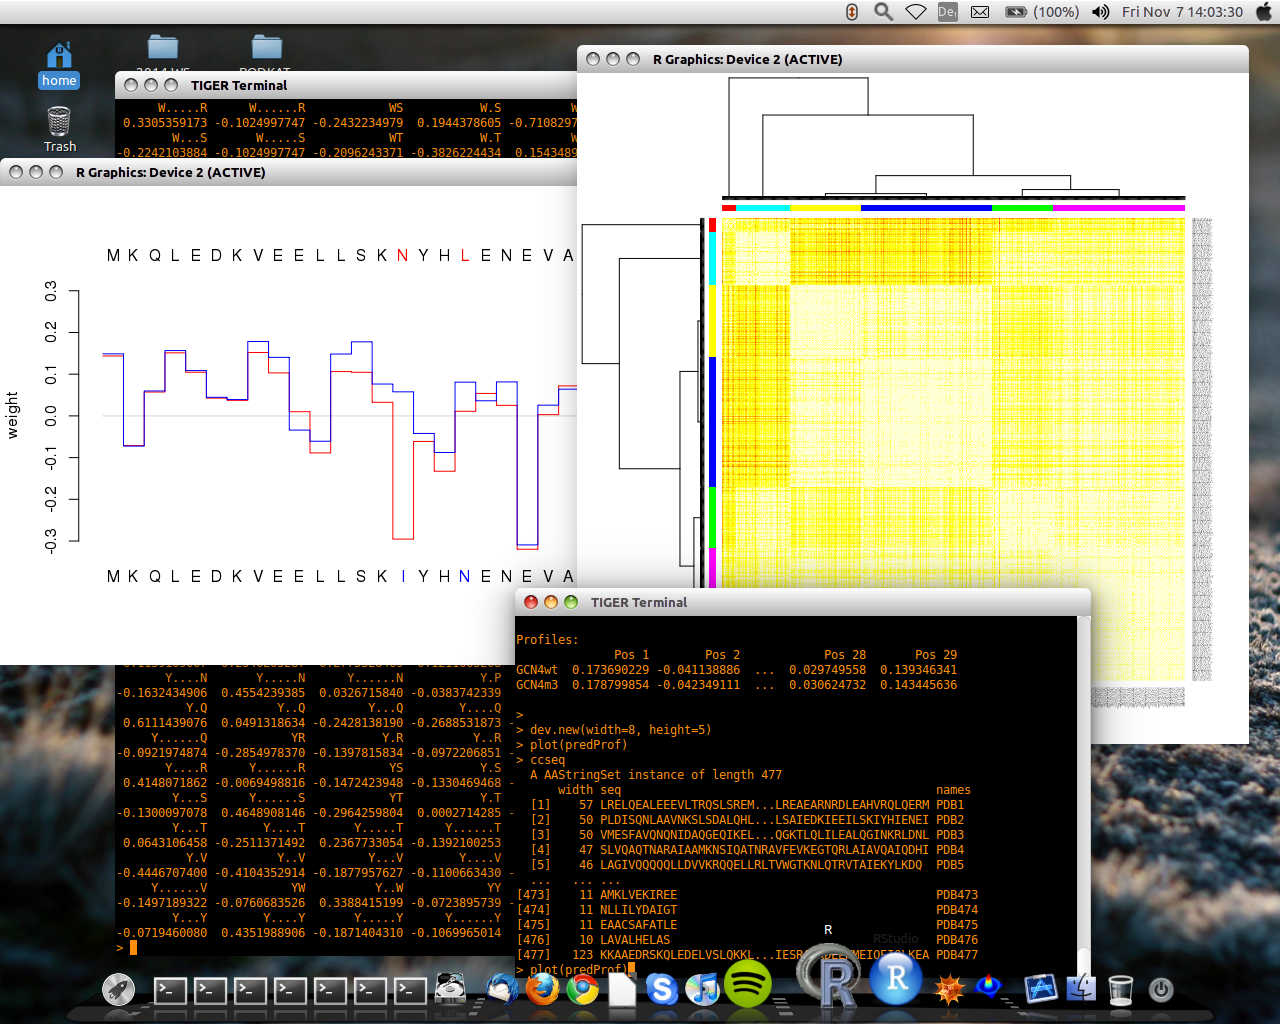Image resolution: width=1280 pixels, height=1024 pixels.
Task: Open Skype in the dock
Action: [x=661, y=989]
